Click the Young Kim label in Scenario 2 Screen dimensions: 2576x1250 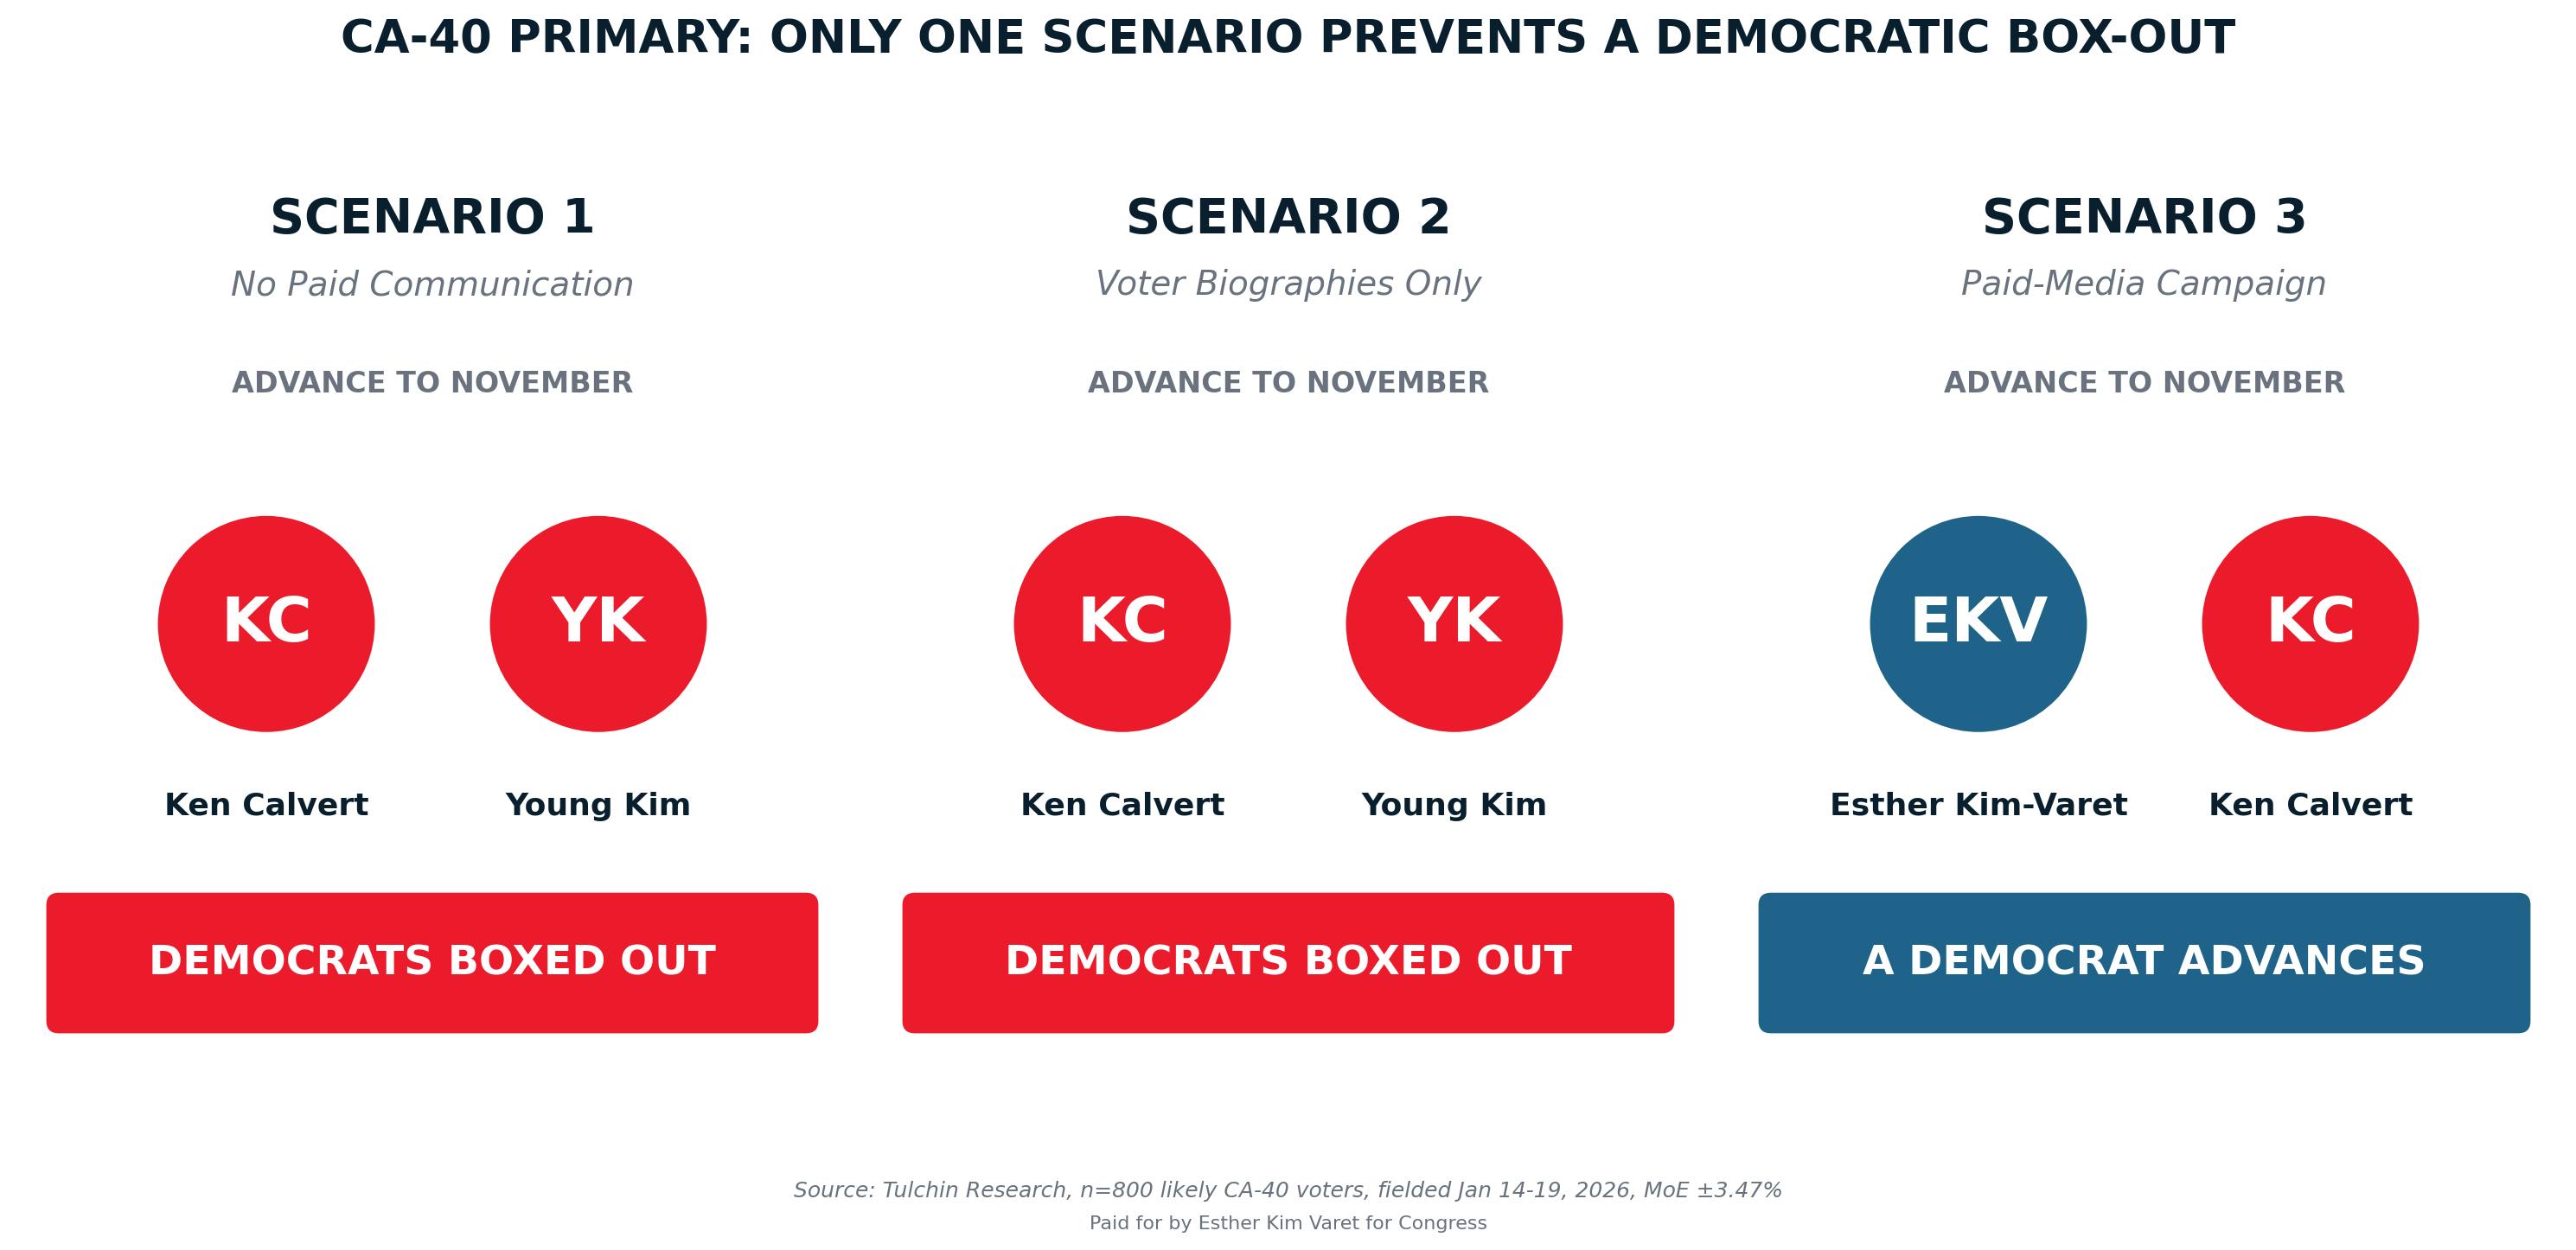1454,805
